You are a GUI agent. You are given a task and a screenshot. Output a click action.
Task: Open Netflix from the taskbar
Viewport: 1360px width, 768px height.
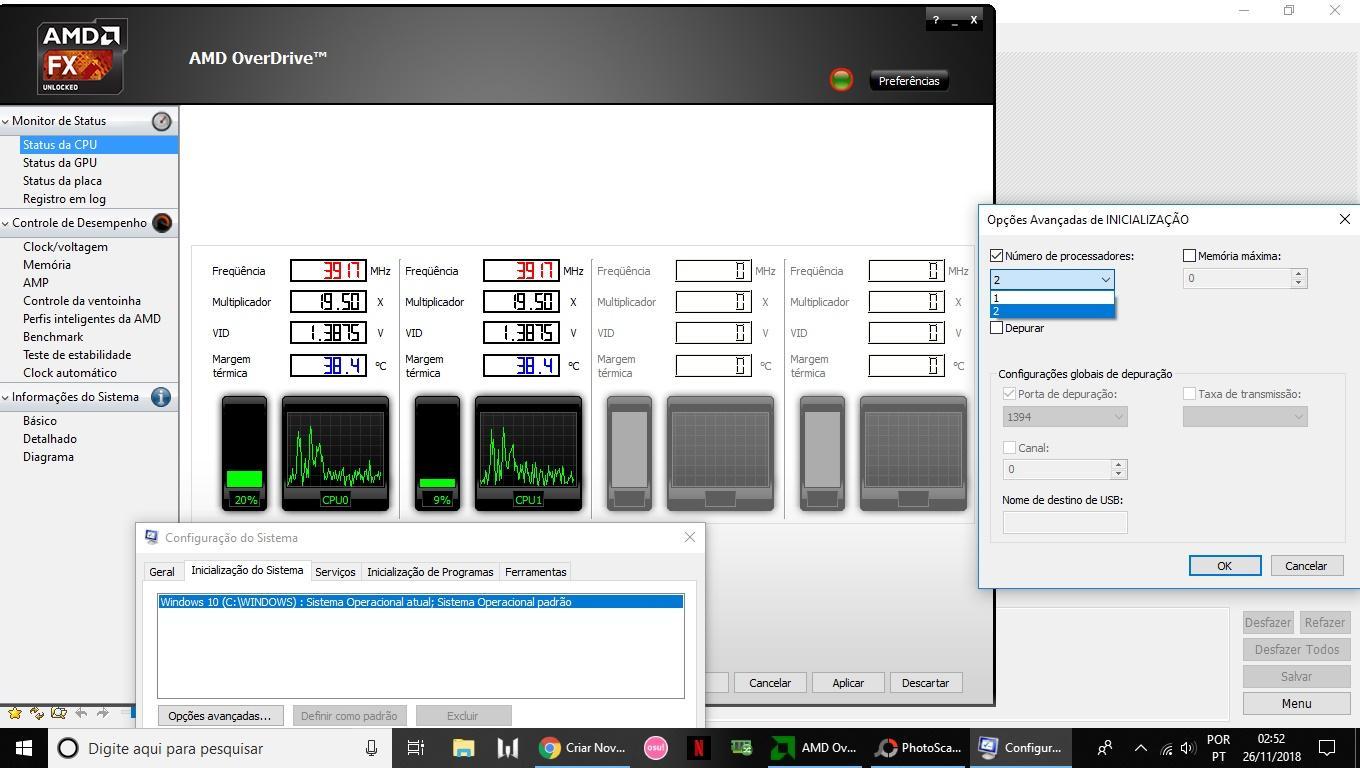click(698, 748)
